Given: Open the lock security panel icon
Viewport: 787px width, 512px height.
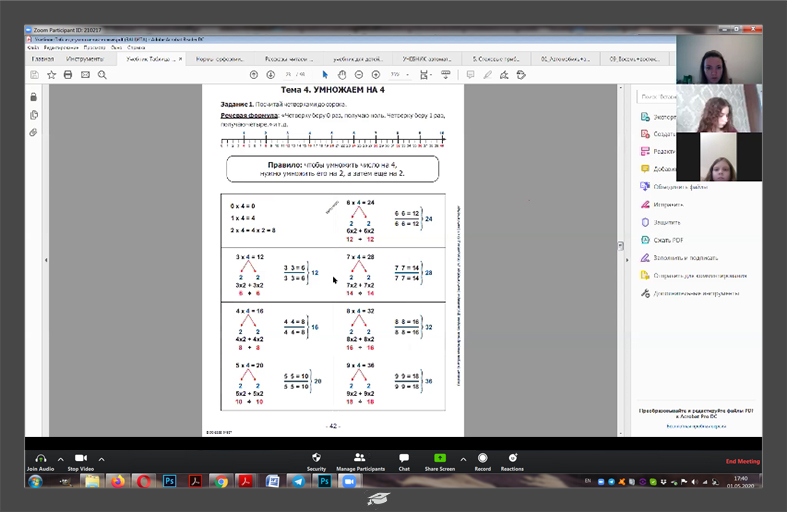Looking at the screenshot, I should (34, 97).
